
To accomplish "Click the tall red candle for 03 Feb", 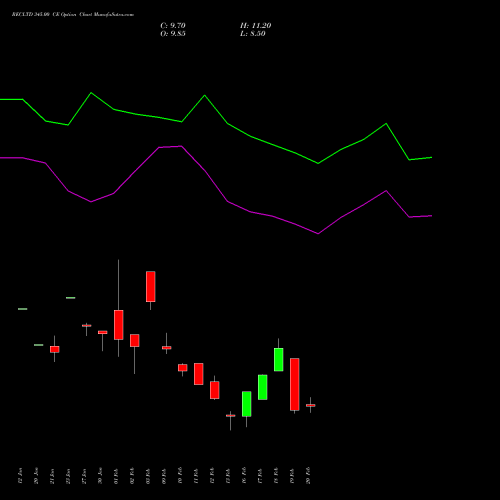I will click(151, 287).
